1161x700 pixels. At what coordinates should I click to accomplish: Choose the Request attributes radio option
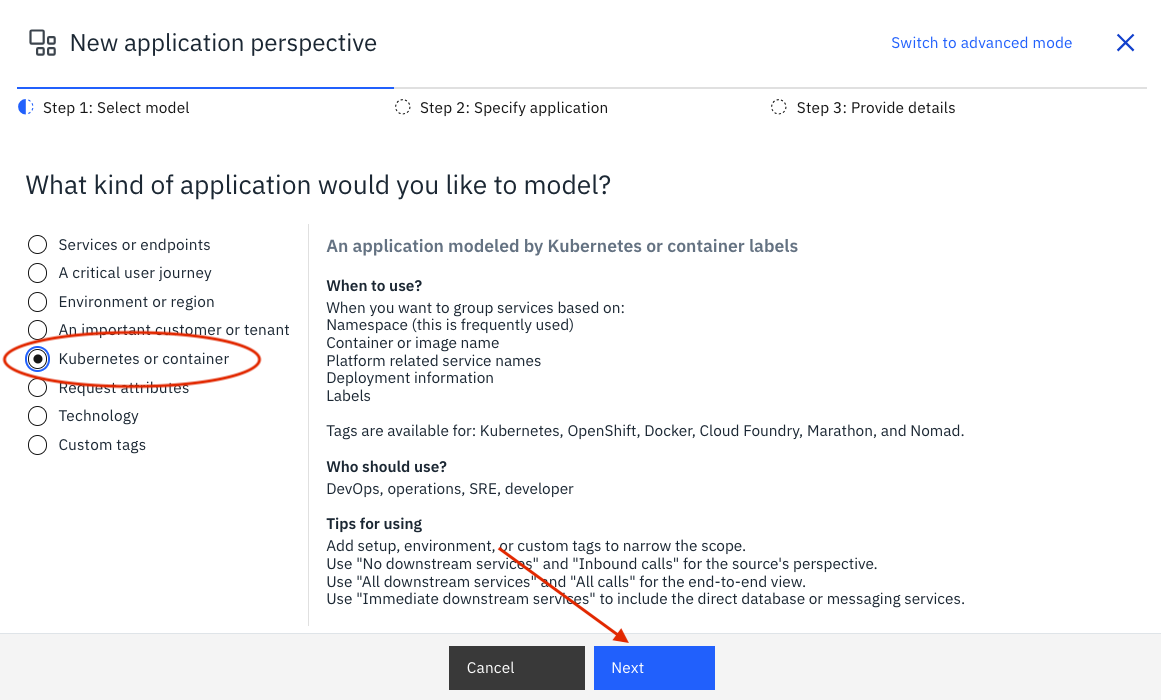[37, 387]
